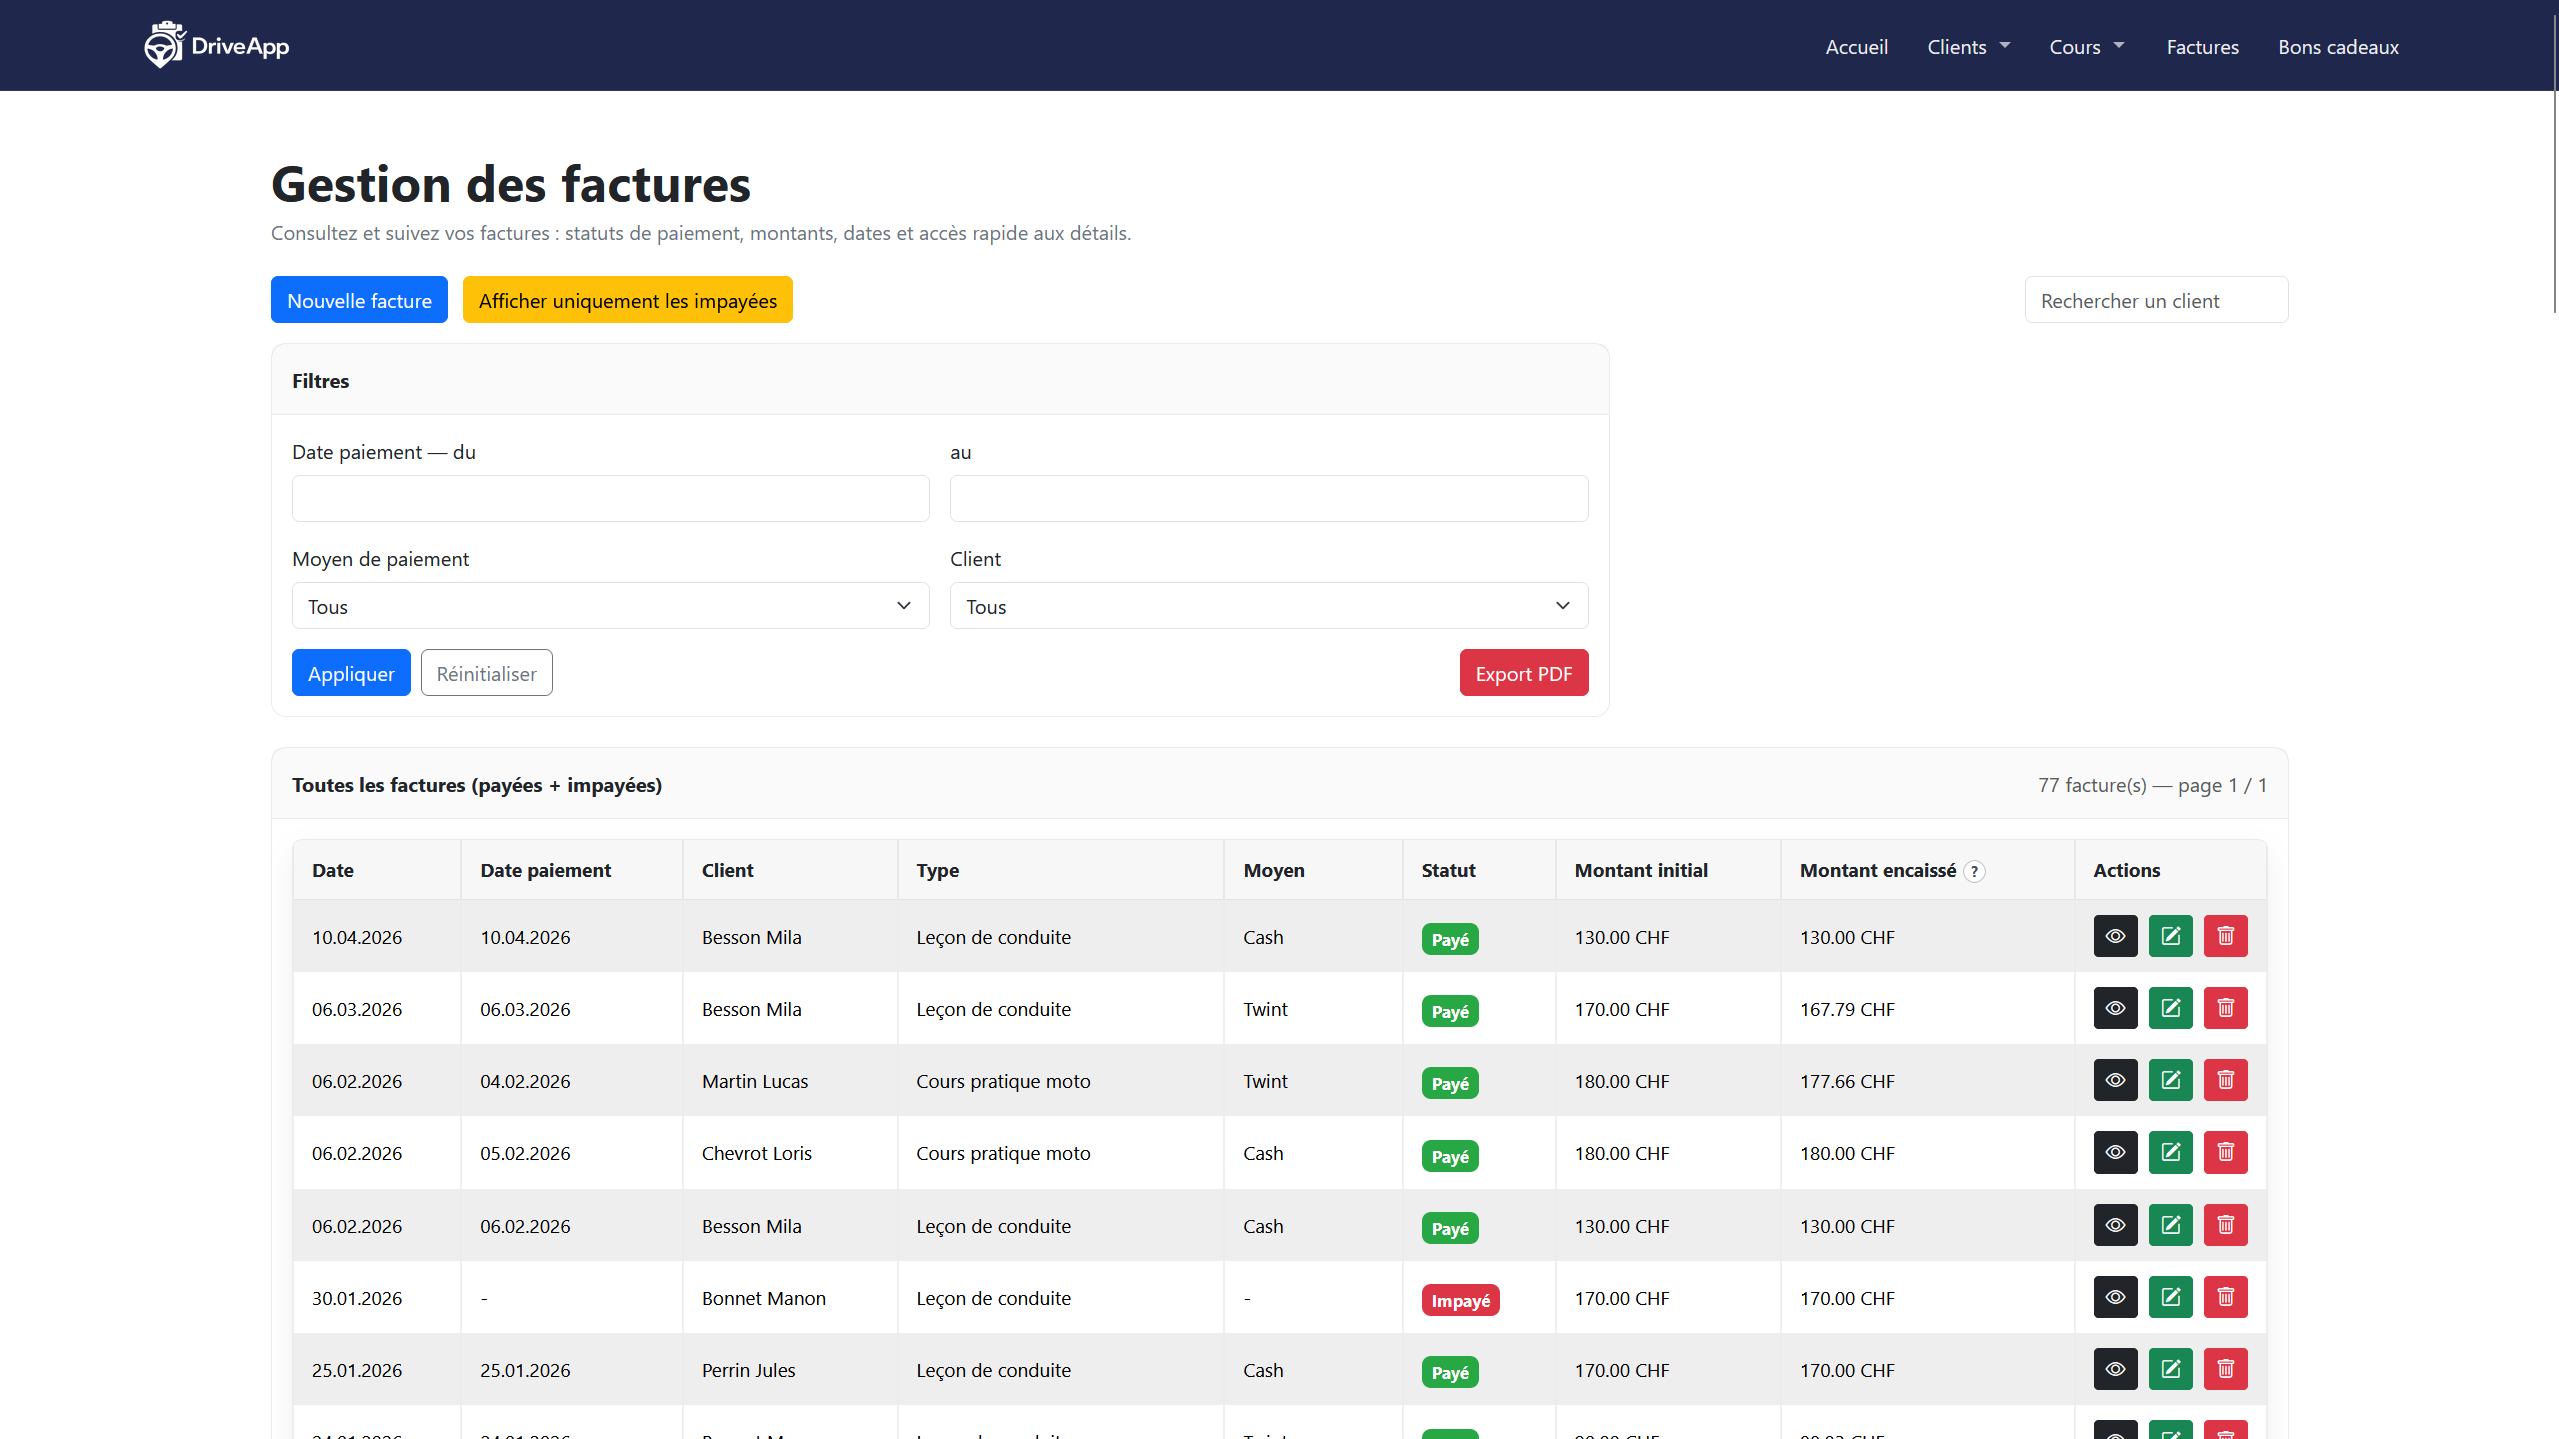Delete the Chevrot Loris invoice
The image size is (2559, 1439).
(x=2225, y=1152)
